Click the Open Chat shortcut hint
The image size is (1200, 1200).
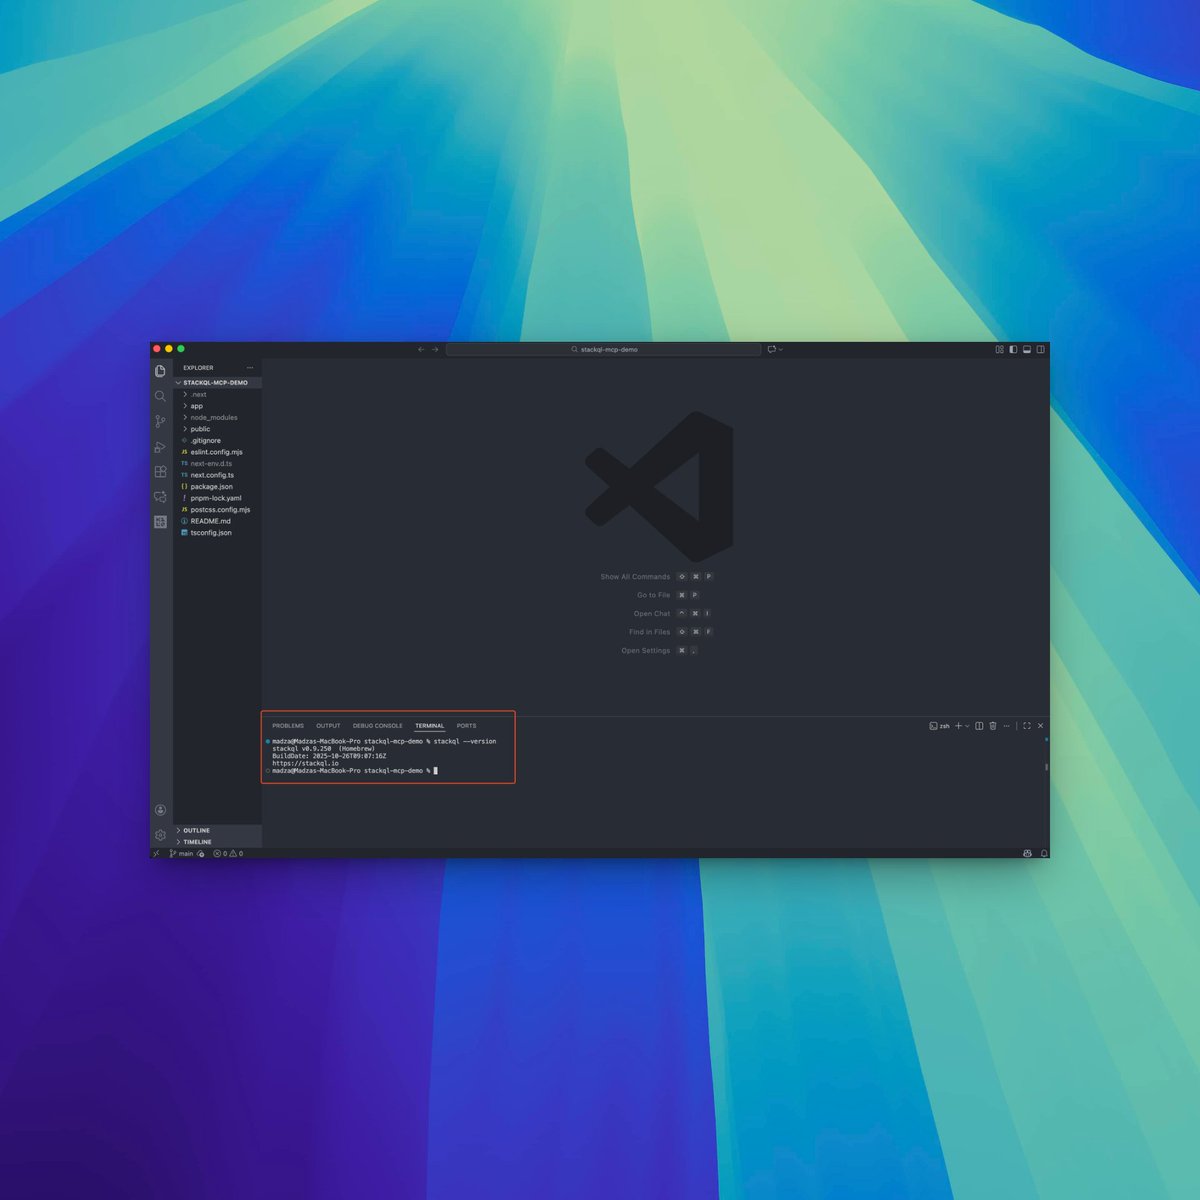(x=672, y=614)
